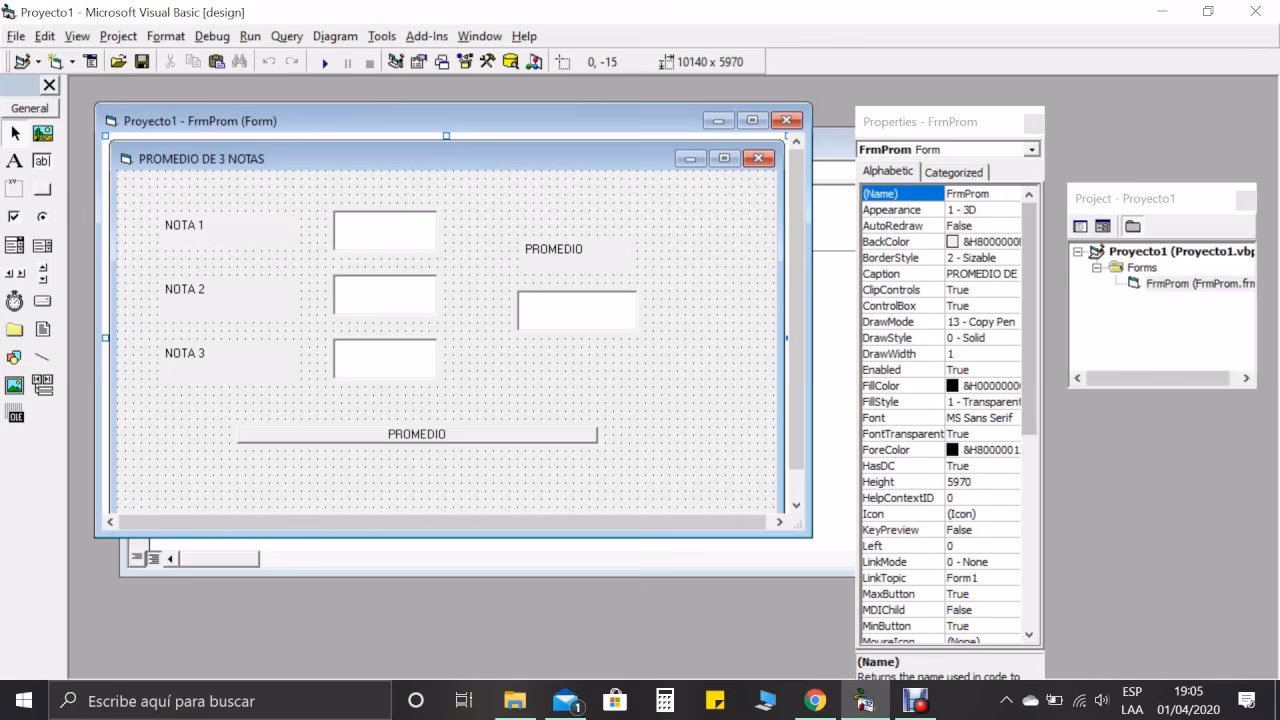Open the Form Layout Window toolbar icon
The image size is (1280, 720).
442,62
